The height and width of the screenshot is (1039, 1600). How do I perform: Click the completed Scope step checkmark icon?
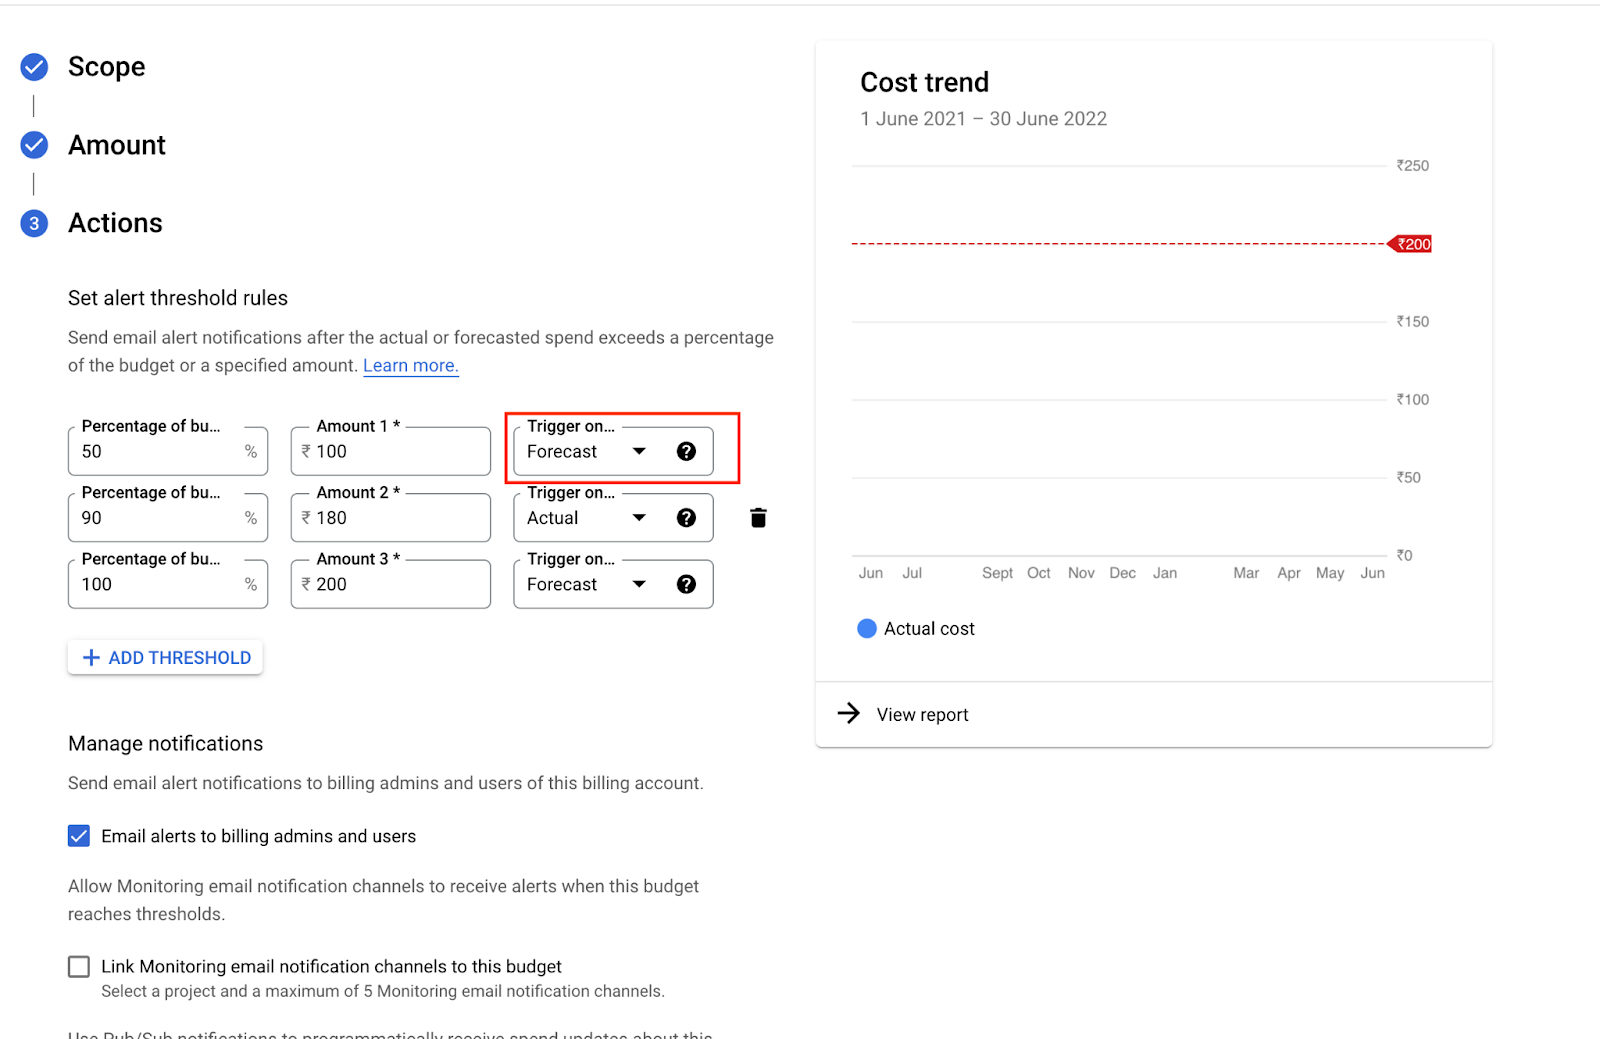(x=33, y=66)
